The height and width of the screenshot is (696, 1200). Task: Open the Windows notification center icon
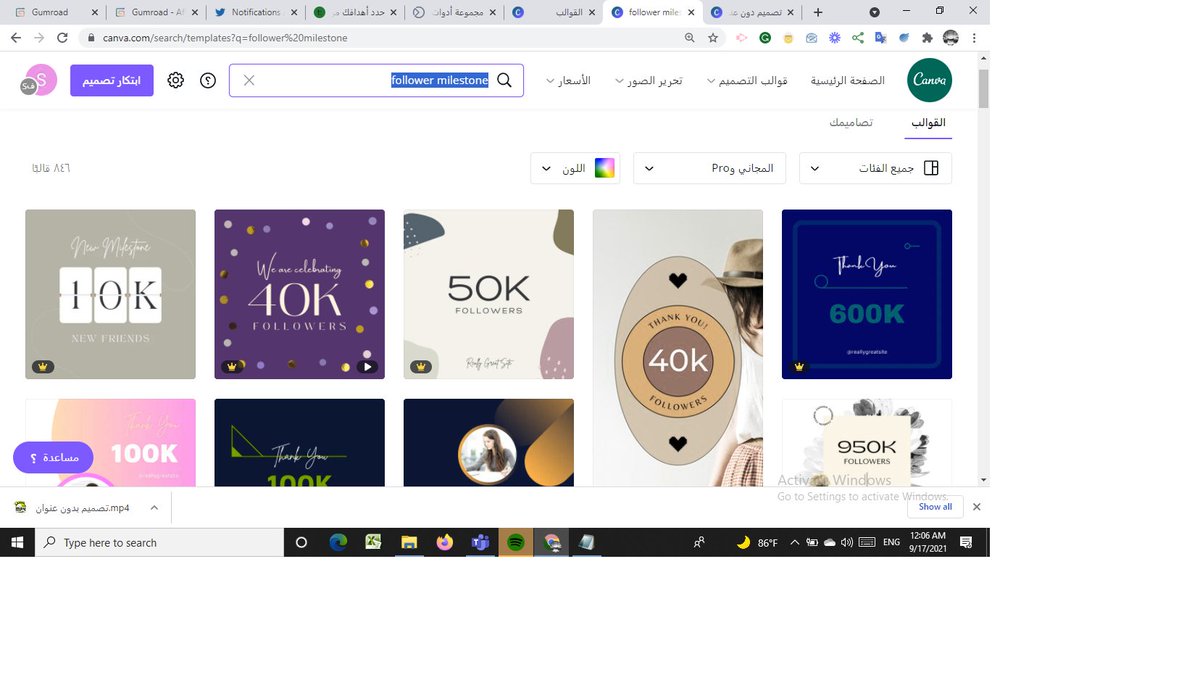(x=966, y=542)
